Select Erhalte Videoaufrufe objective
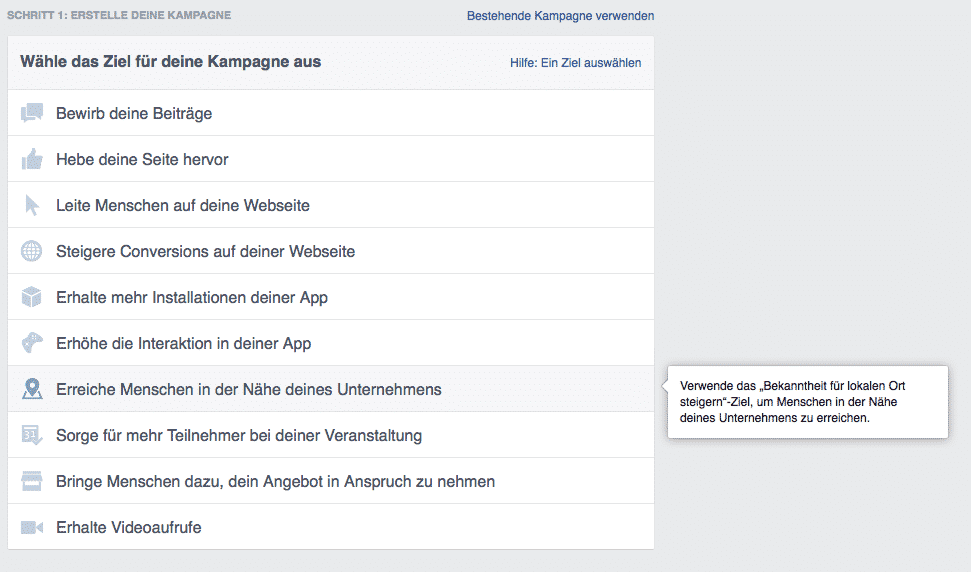This screenshot has width=971, height=572. [129, 527]
